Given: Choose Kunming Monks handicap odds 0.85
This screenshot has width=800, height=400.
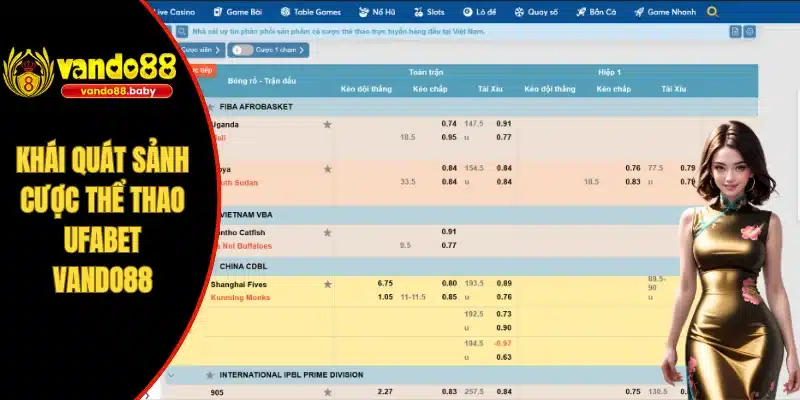Looking at the screenshot, I should click(449, 297).
